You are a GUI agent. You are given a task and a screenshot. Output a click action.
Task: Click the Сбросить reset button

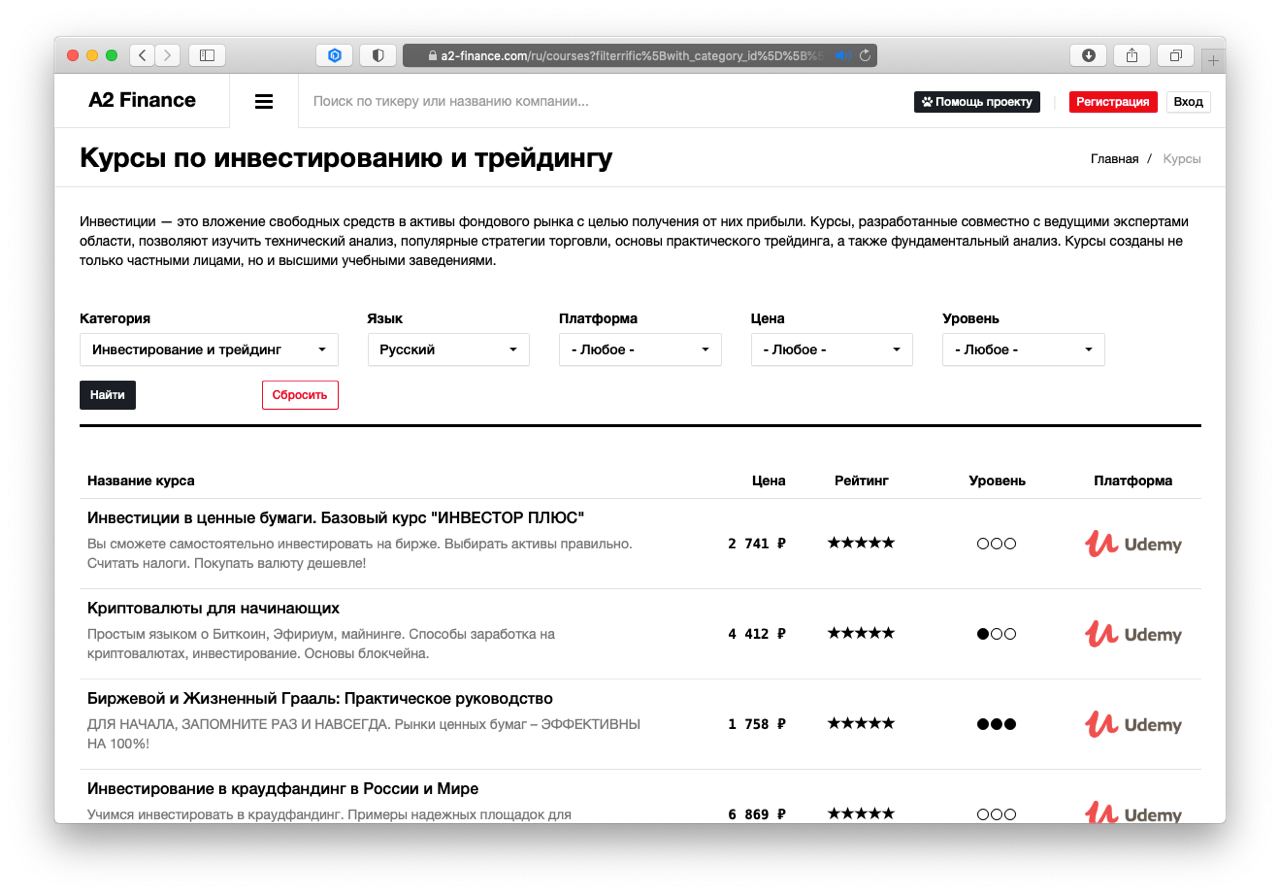(x=300, y=395)
